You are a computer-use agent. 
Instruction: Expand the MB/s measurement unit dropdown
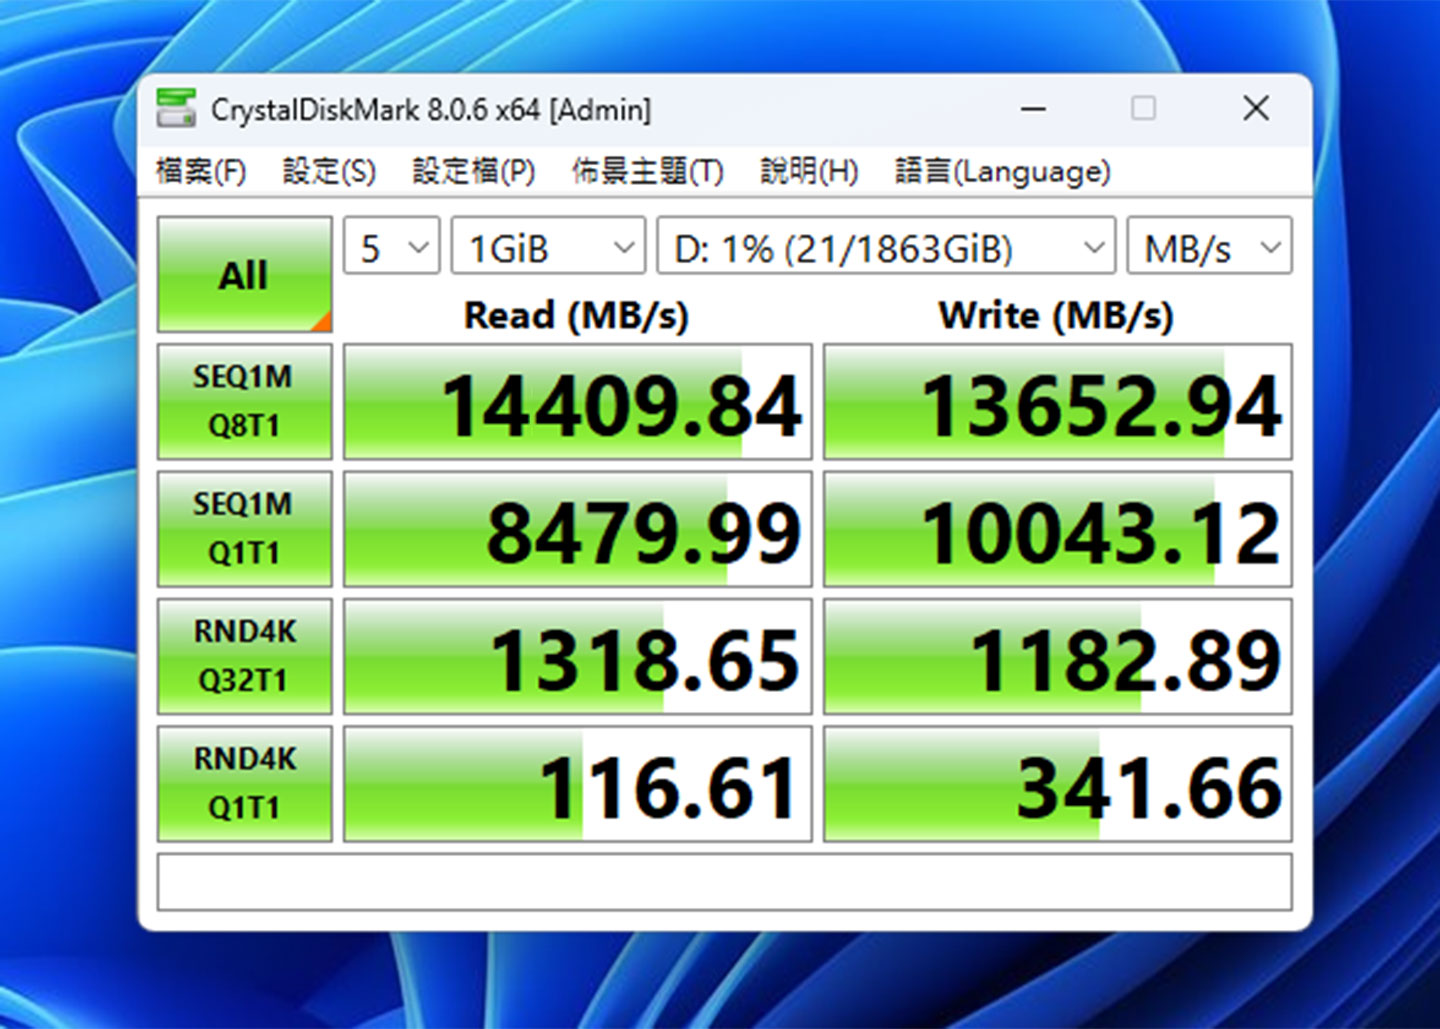[1208, 246]
